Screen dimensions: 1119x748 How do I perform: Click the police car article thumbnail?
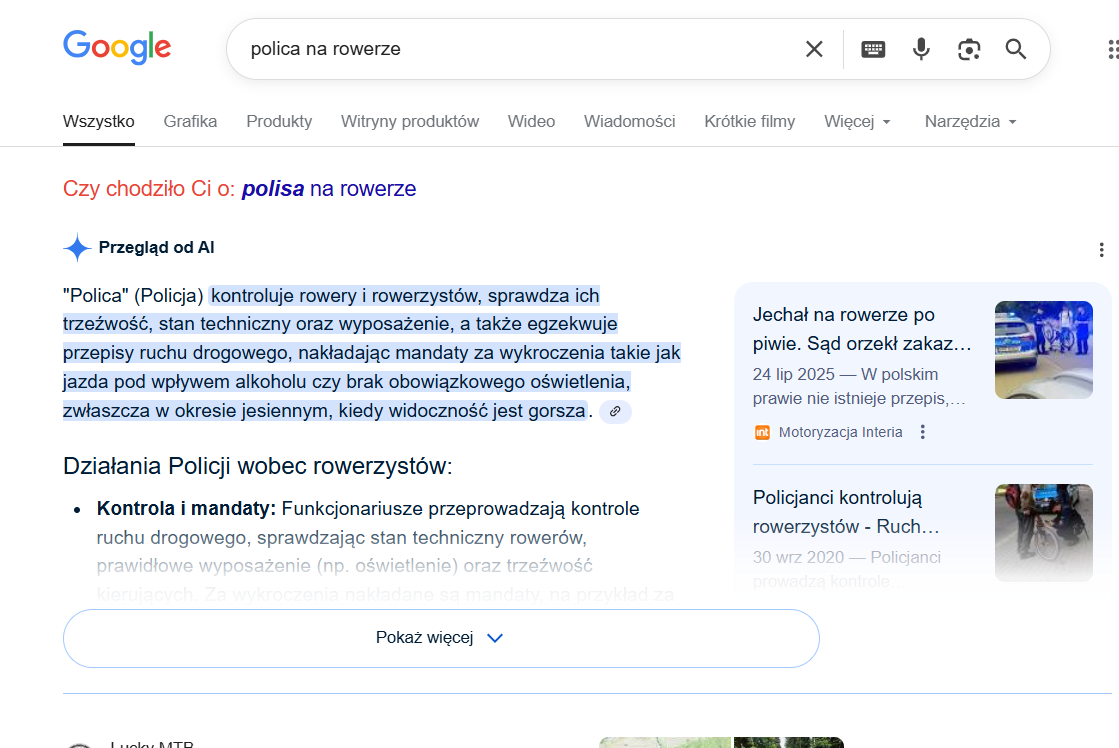coord(1043,350)
